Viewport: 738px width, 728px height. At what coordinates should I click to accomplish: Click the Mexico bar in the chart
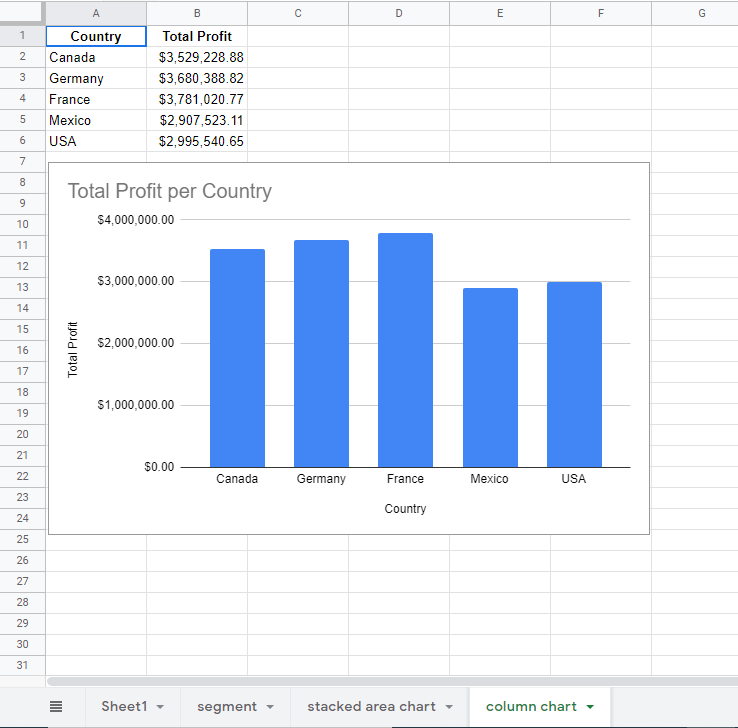490,377
